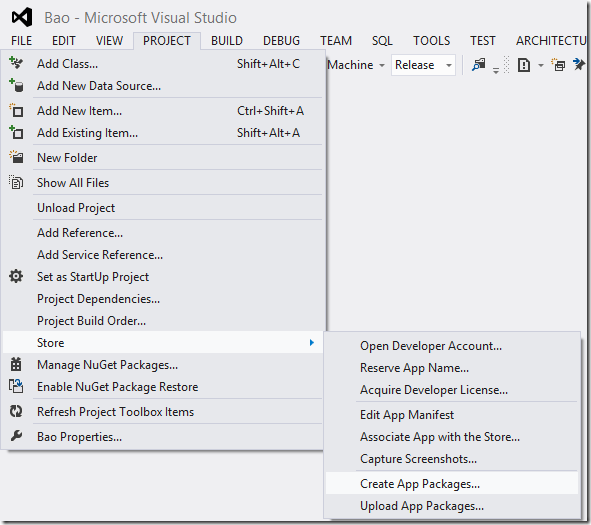Viewport: 591px width, 525px height.
Task: Click the New Folder icon
Action: tap(16, 157)
